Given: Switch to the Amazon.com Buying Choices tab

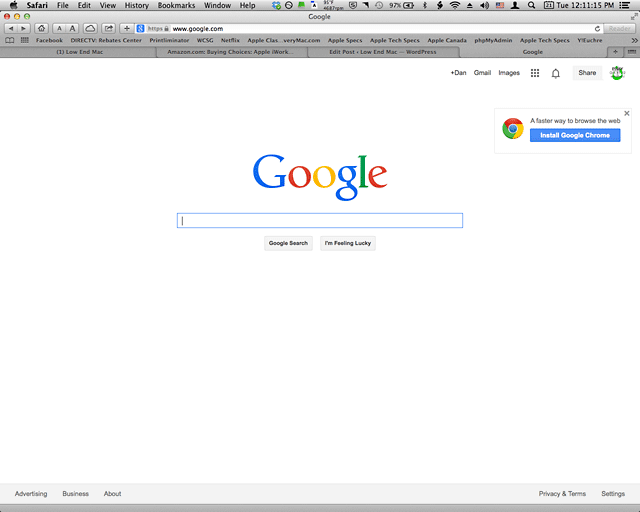Looking at the screenshot, I should tap(230, 52).
